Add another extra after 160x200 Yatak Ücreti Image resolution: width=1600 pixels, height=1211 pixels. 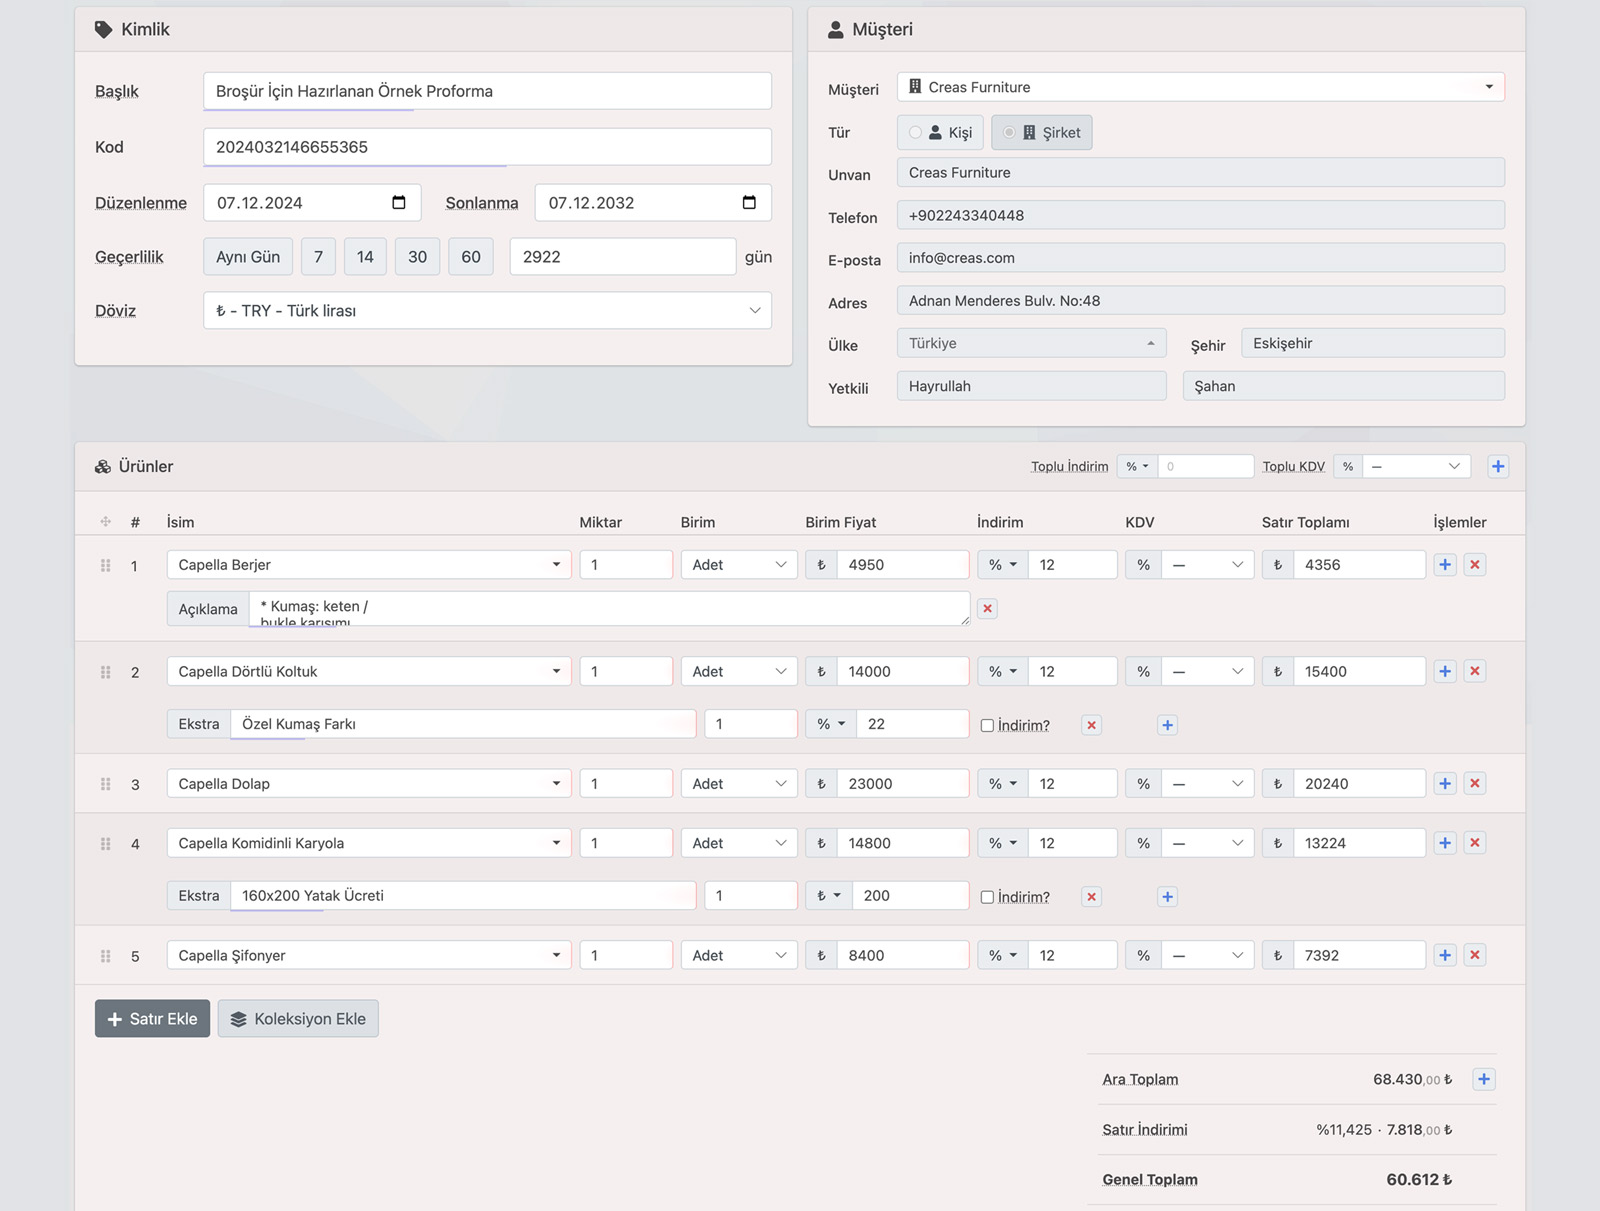point(1167,897)
